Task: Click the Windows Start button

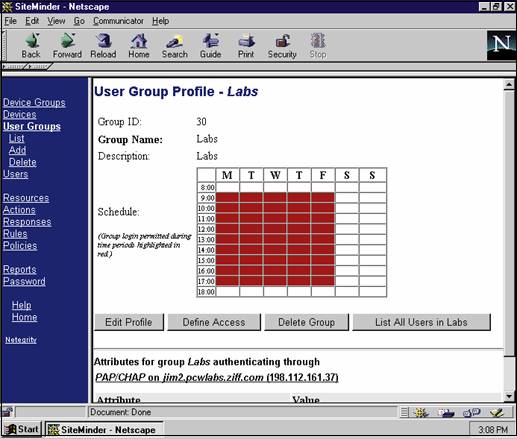Action: pos(22,429)
